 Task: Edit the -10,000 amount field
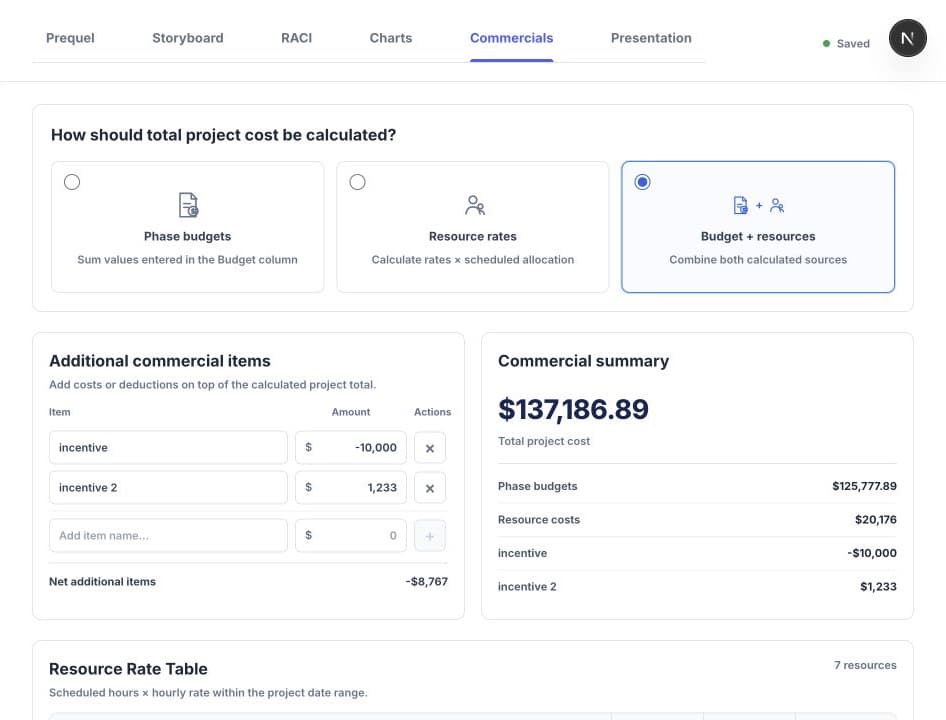pyautogui.click(x=351, y=447)
